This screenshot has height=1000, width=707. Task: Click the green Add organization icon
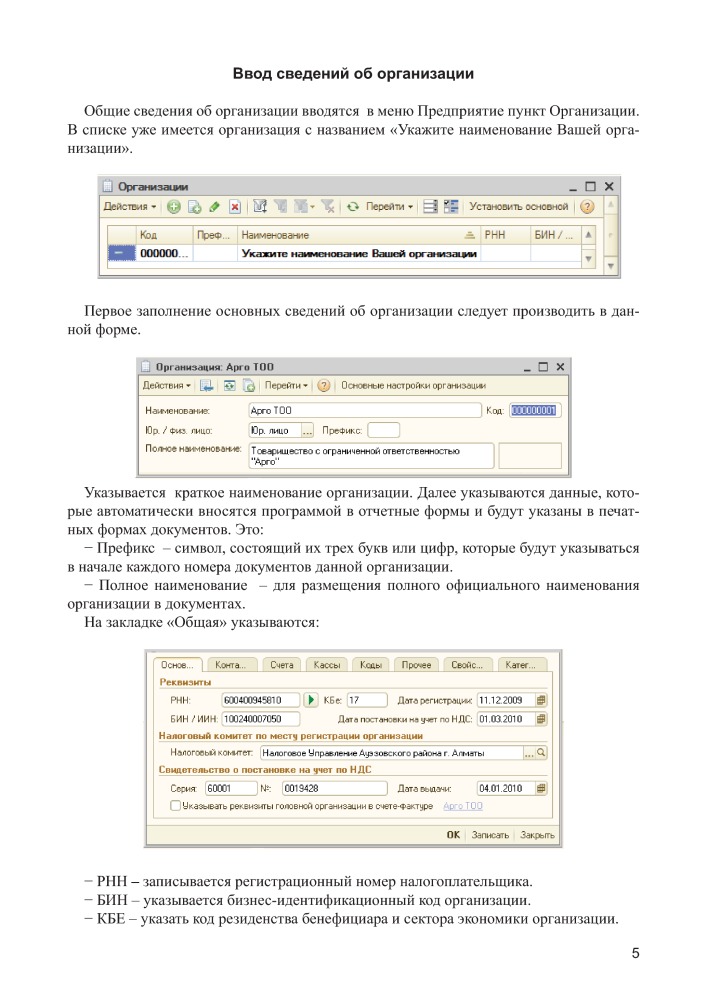(173, 207)
